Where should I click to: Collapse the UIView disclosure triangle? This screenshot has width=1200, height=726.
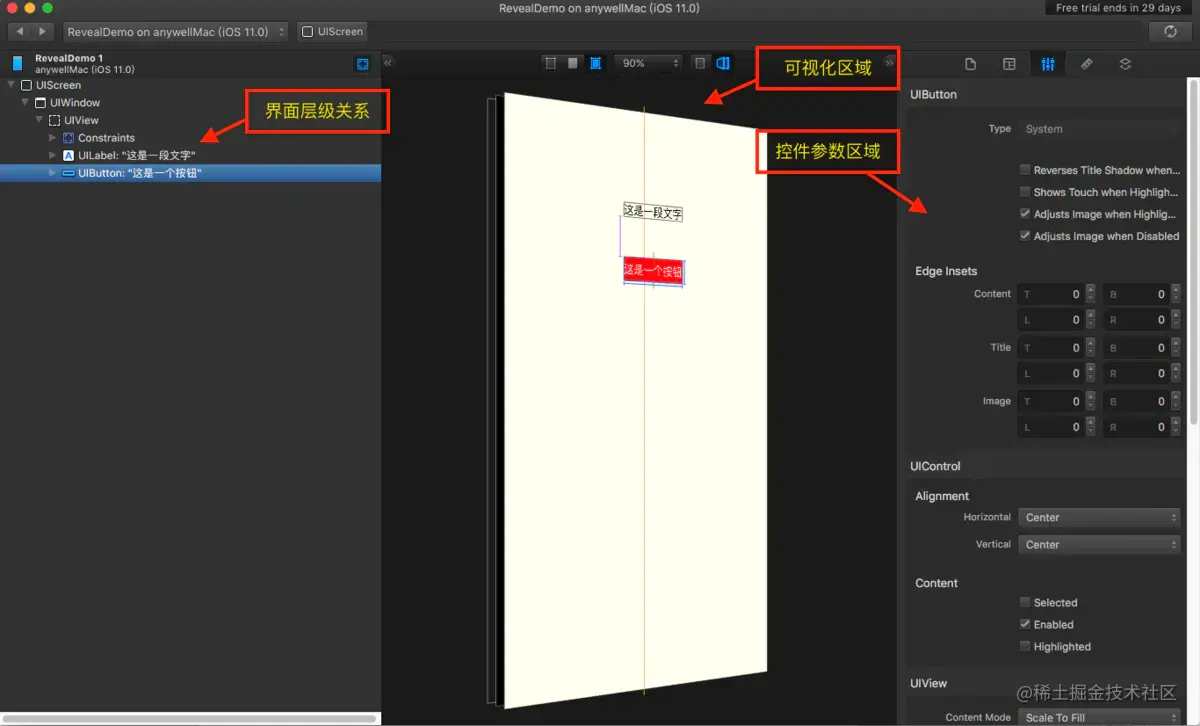click(x=40, y=120)
